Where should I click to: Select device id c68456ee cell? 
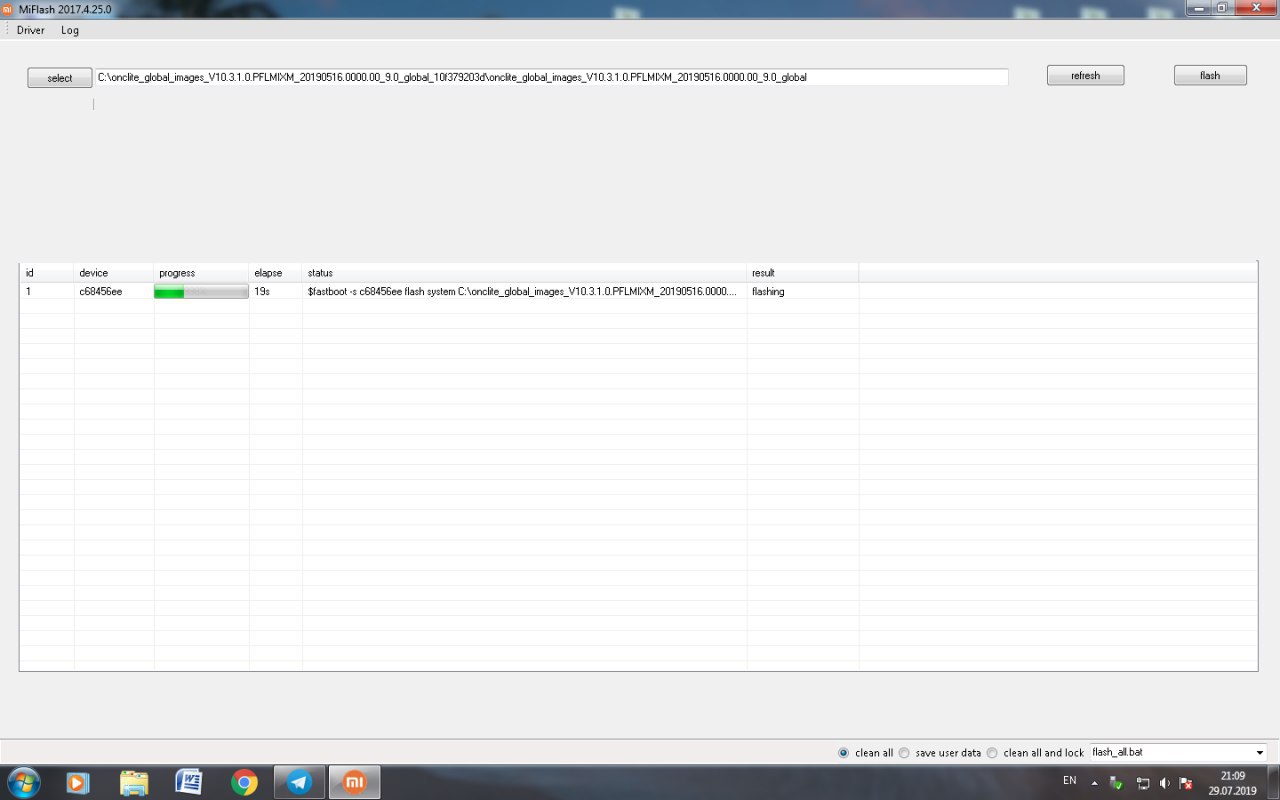114,292
